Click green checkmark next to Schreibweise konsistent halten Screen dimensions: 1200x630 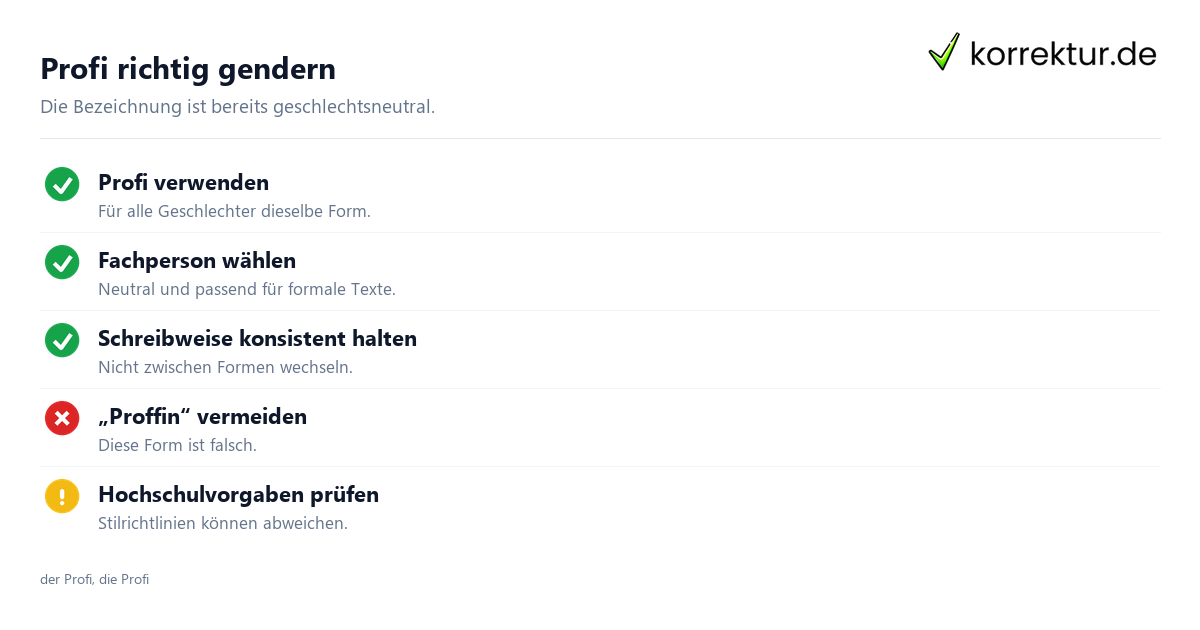coord(62,340)
